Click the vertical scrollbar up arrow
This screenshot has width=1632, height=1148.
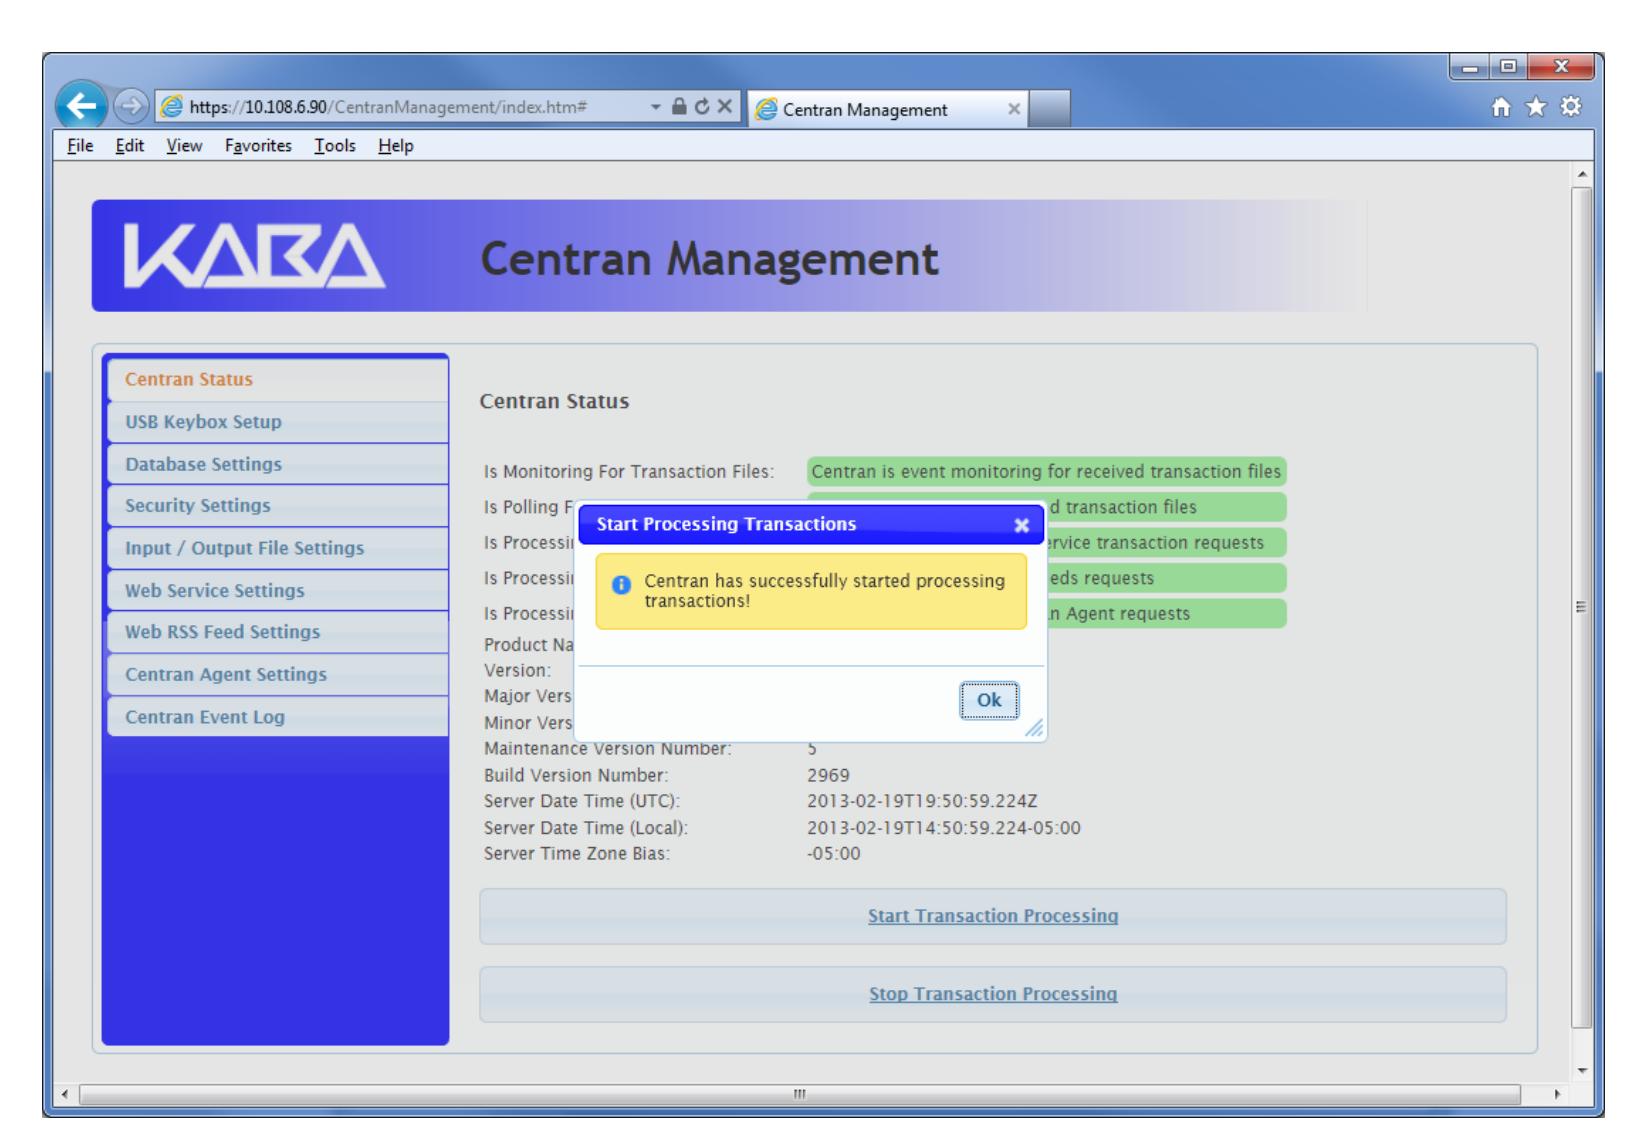point(1581,173)
